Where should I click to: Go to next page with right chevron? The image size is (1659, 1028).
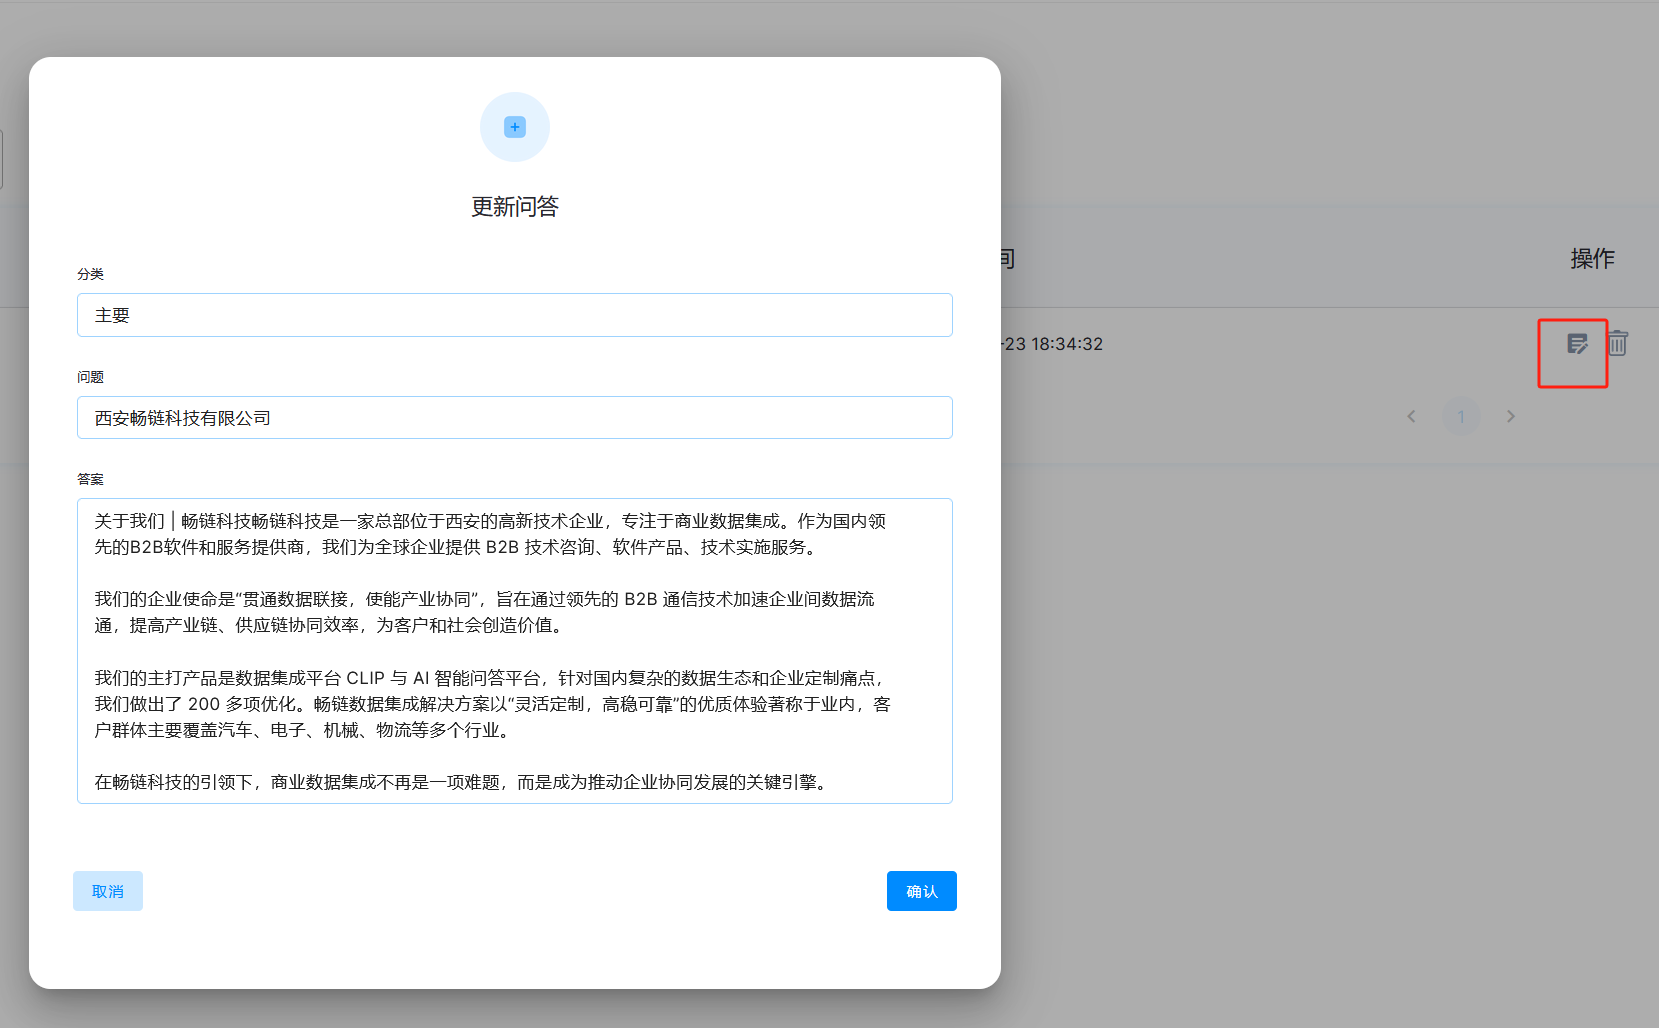pyautogui.click(x=1510, y=416)
